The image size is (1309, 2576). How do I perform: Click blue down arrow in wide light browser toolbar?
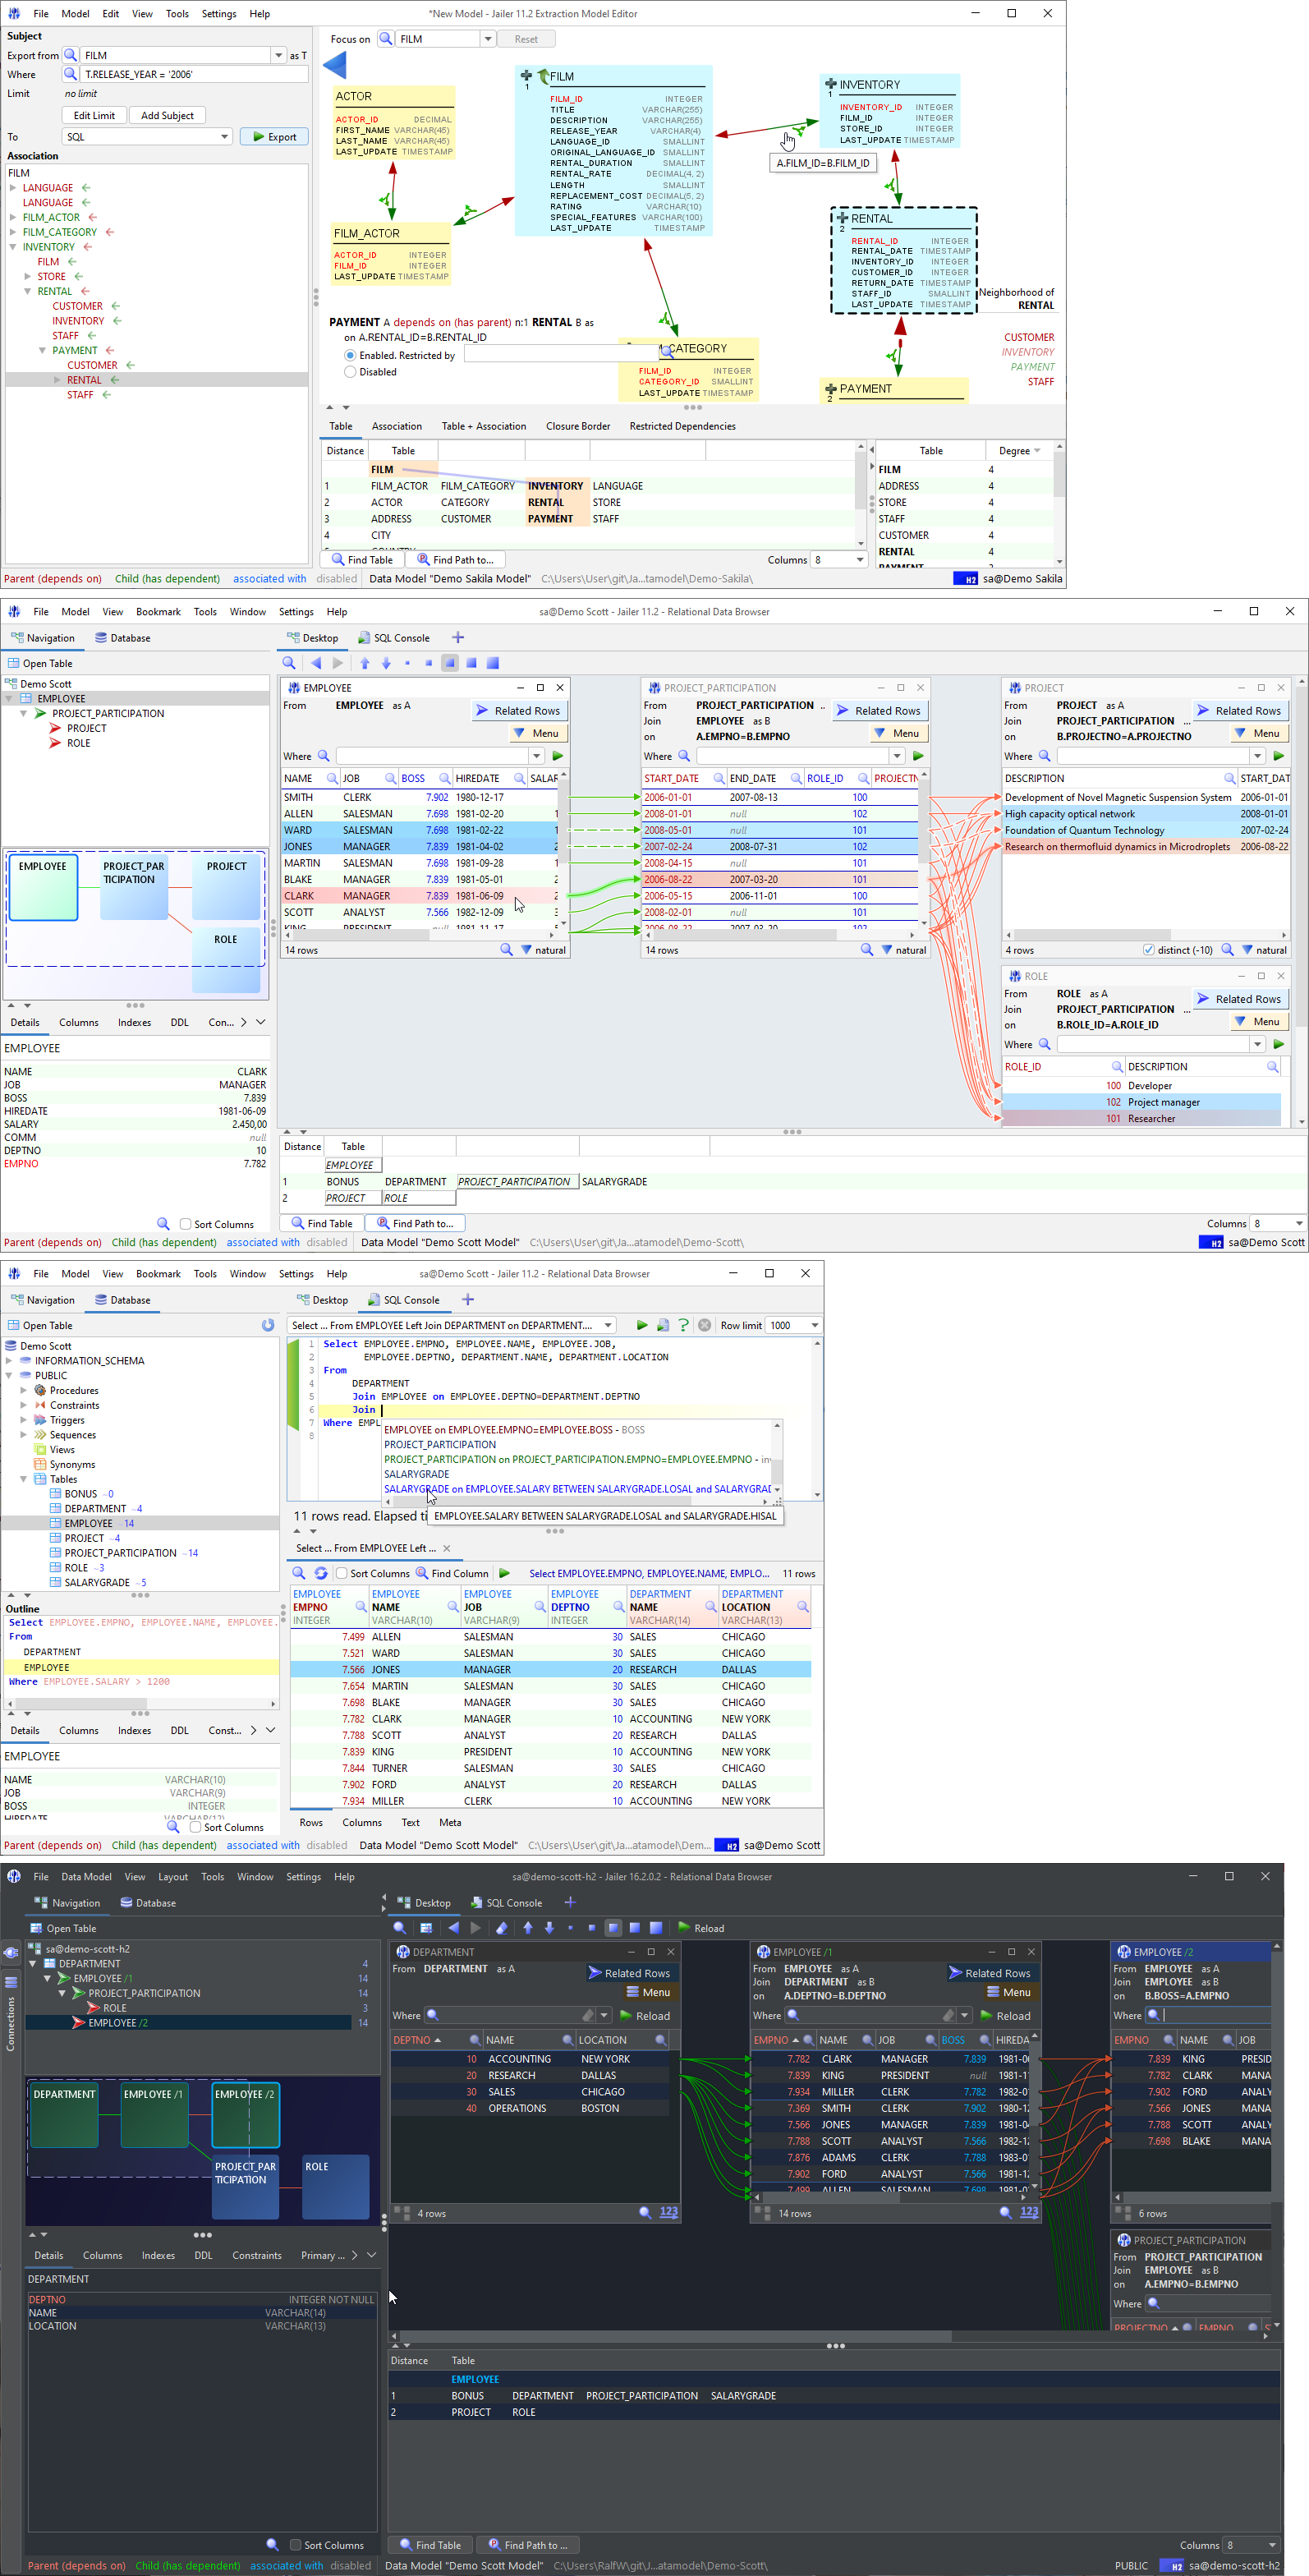point(386,663)
